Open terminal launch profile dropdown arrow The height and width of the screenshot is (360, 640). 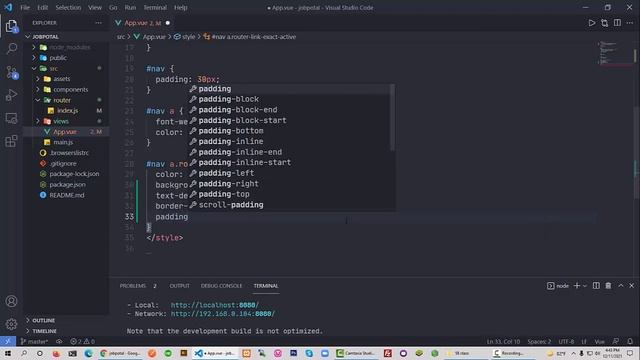pyautogui.click(x=585, y=286)
